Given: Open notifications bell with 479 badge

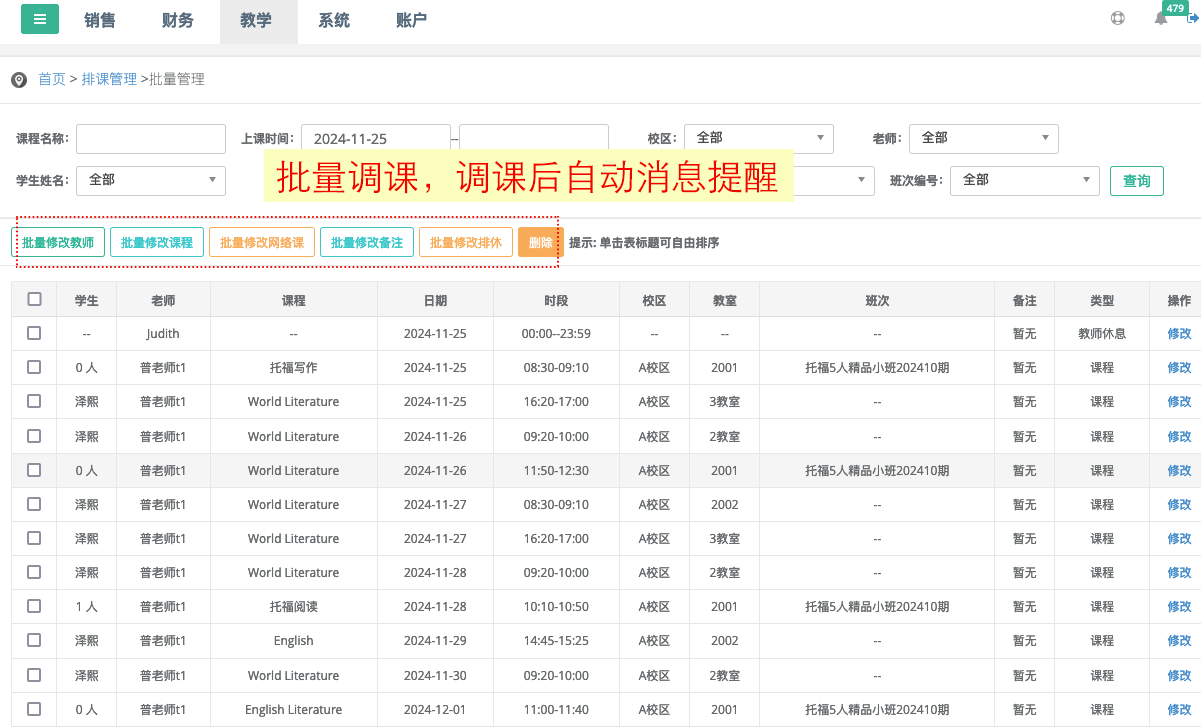Looking at the screenshot, I should pos(1161,18).
